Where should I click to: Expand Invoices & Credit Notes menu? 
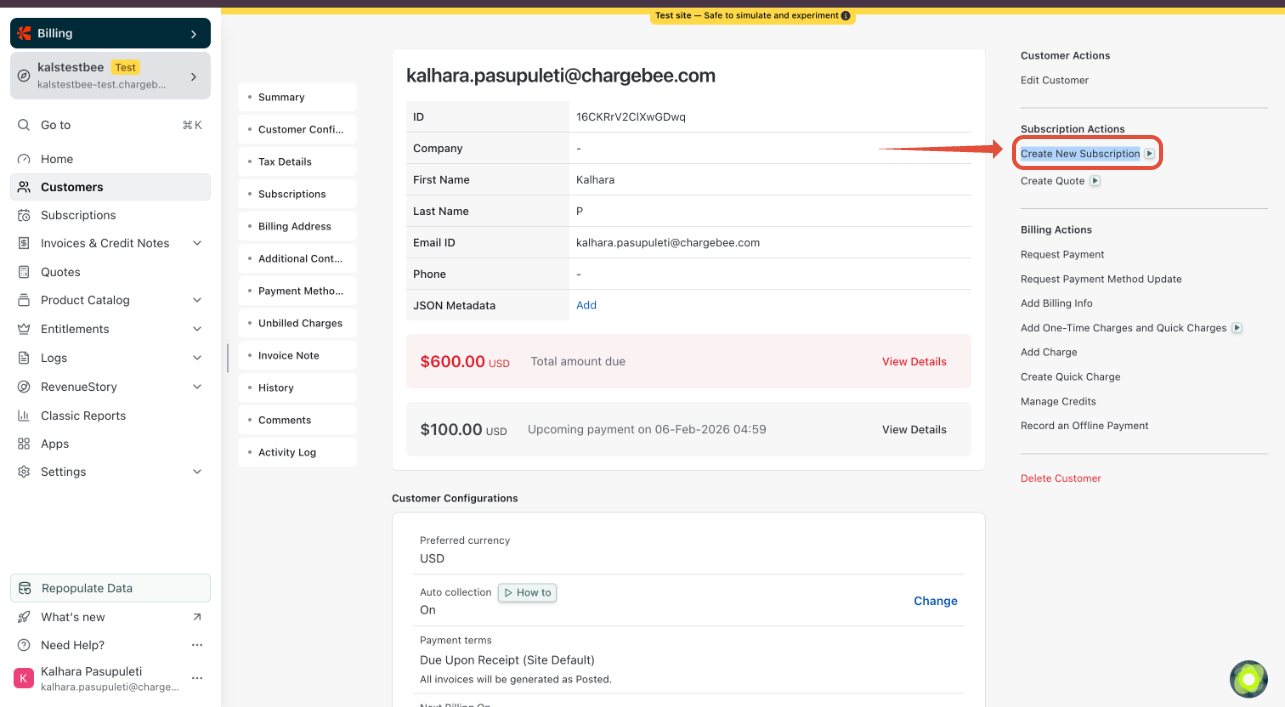coord(197,243)
